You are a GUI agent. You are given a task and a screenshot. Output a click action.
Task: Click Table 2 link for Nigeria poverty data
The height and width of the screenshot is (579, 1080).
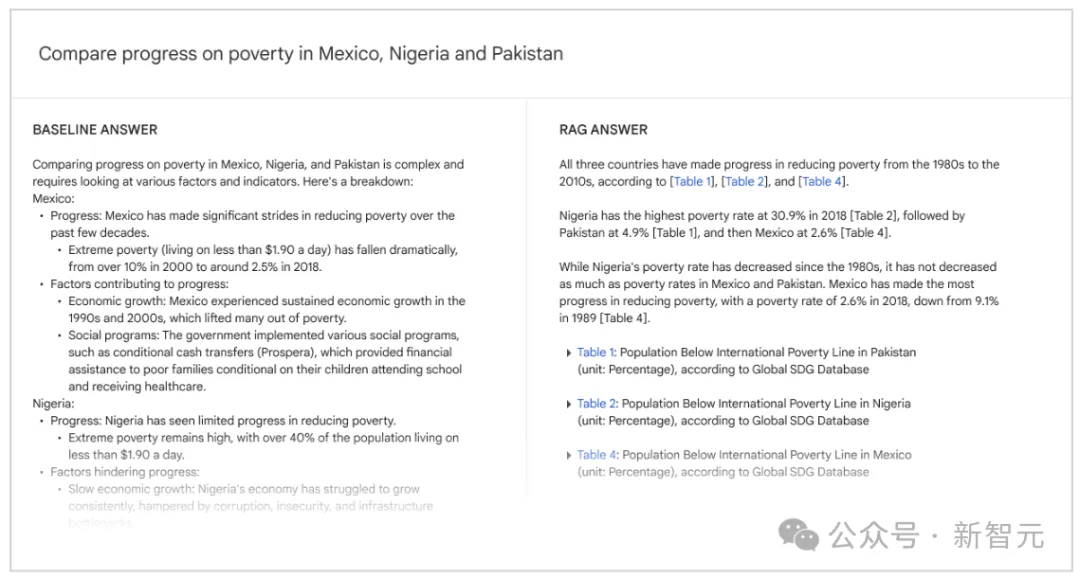(x=596, y=403)
